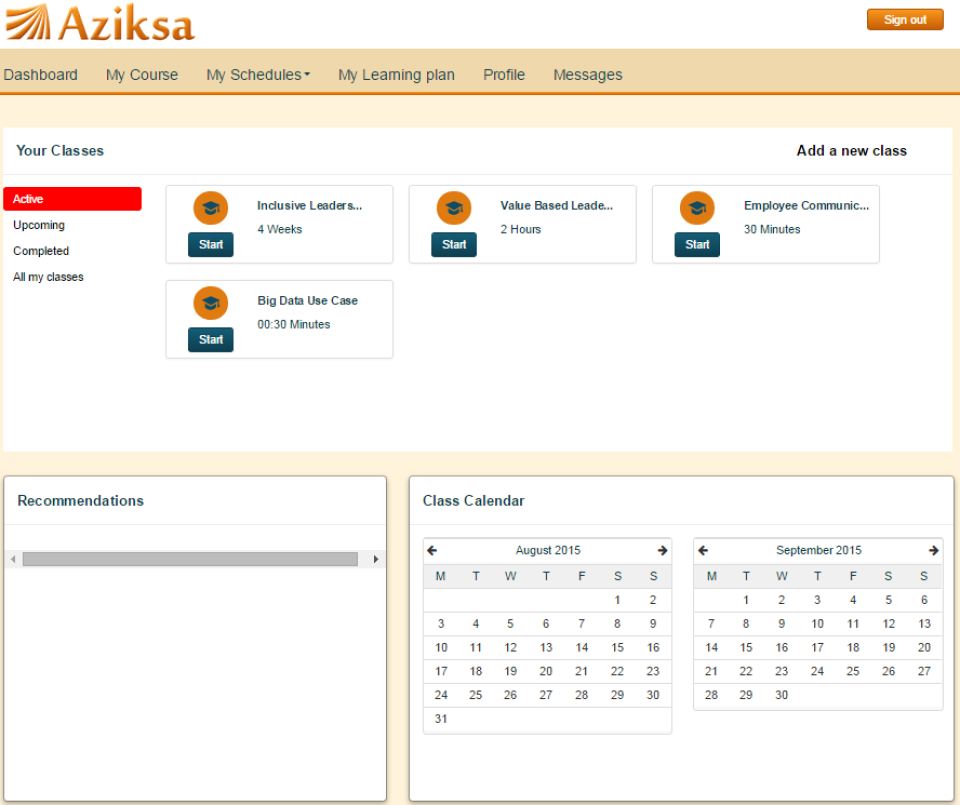The height and width of the screenshot is (805, 960).
Task: Navigate to My Learning plan
Action: [396, 74]
